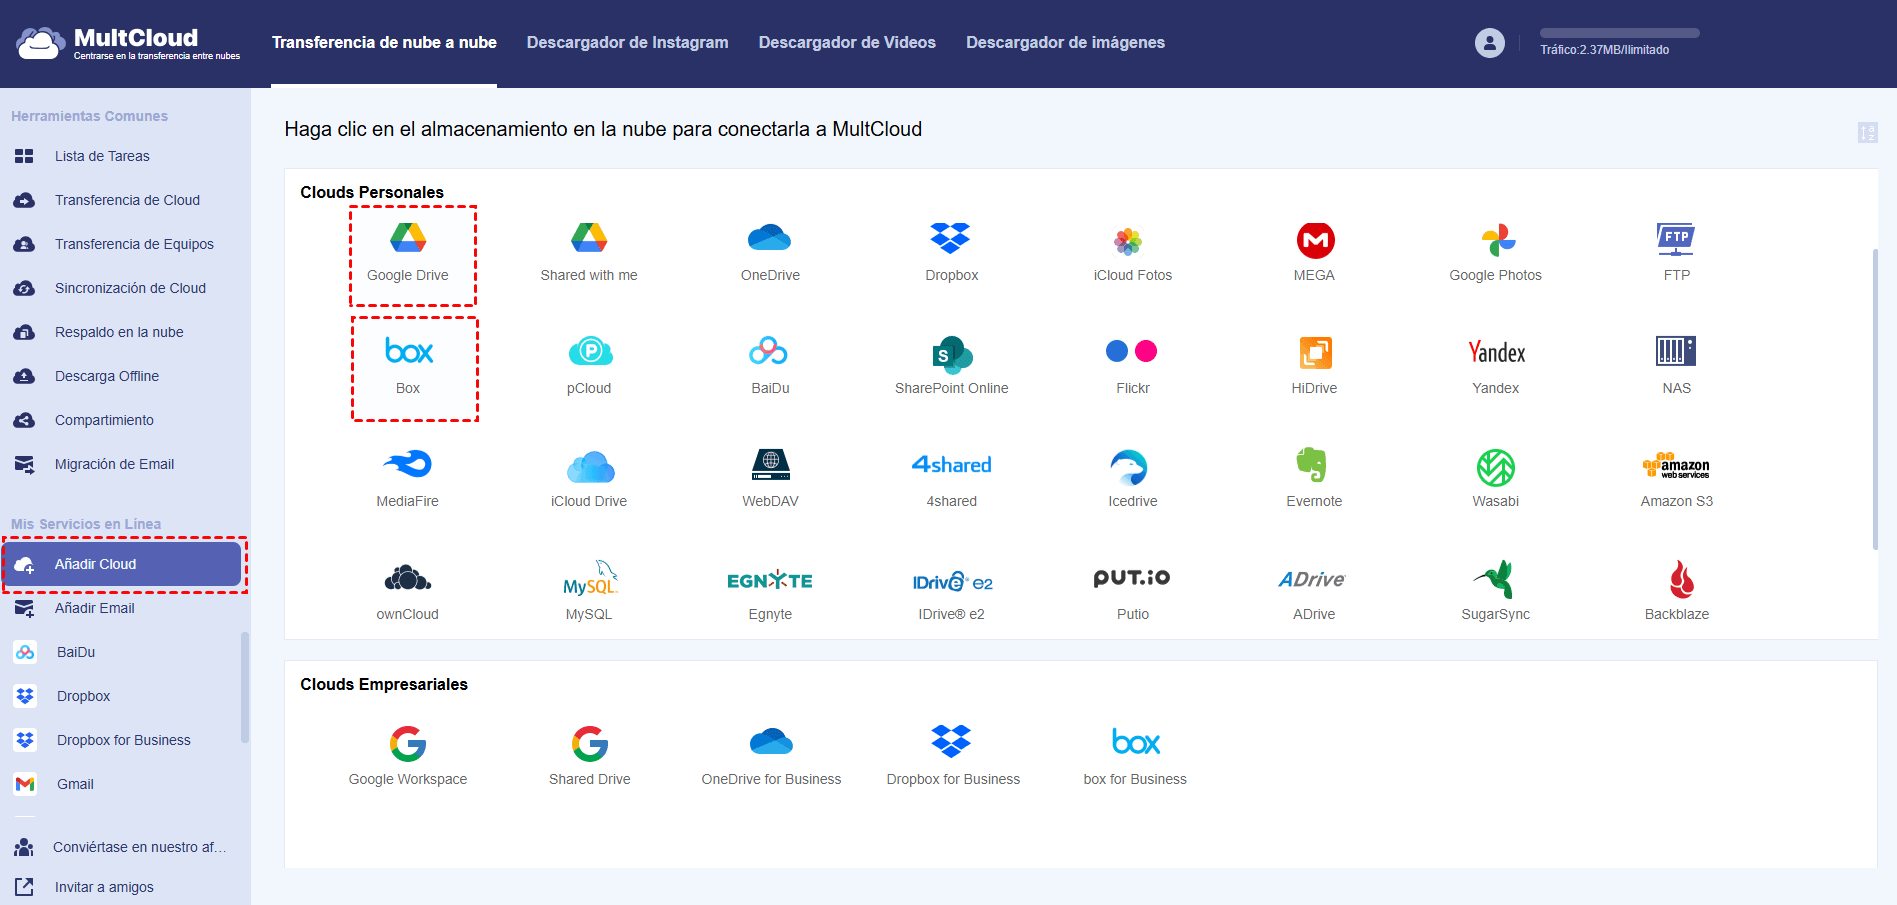Go to Descargador de Videos tab
The width and height of the screenshot is (1897, 905).
pos(847,42)
